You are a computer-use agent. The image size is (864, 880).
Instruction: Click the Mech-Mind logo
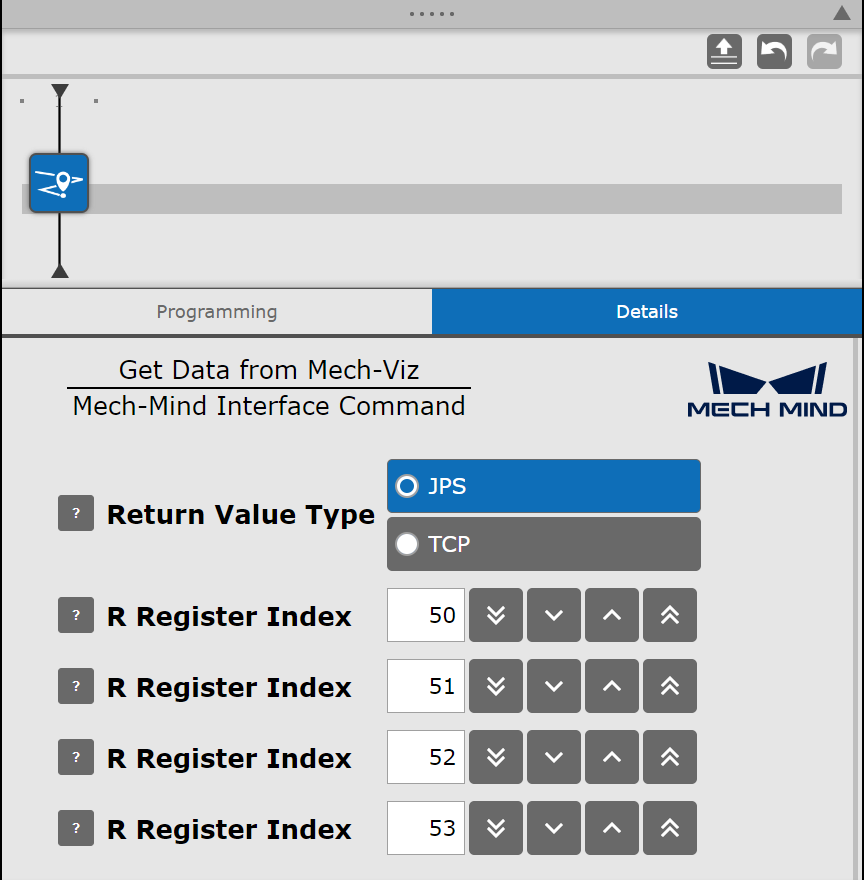767,389
